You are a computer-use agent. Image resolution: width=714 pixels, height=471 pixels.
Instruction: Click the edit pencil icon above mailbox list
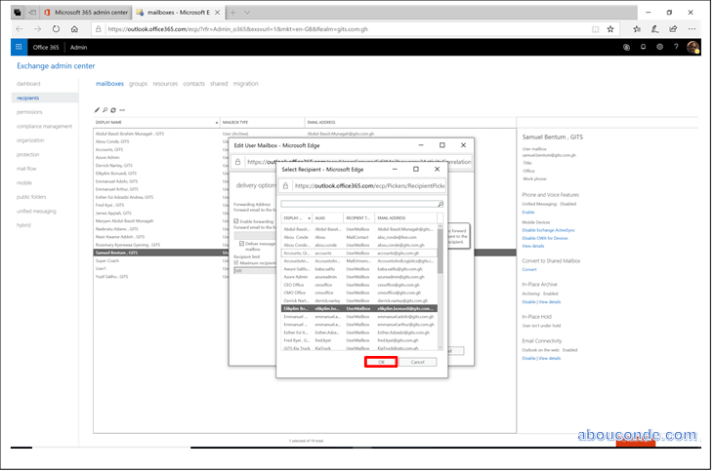coord(97,109)
